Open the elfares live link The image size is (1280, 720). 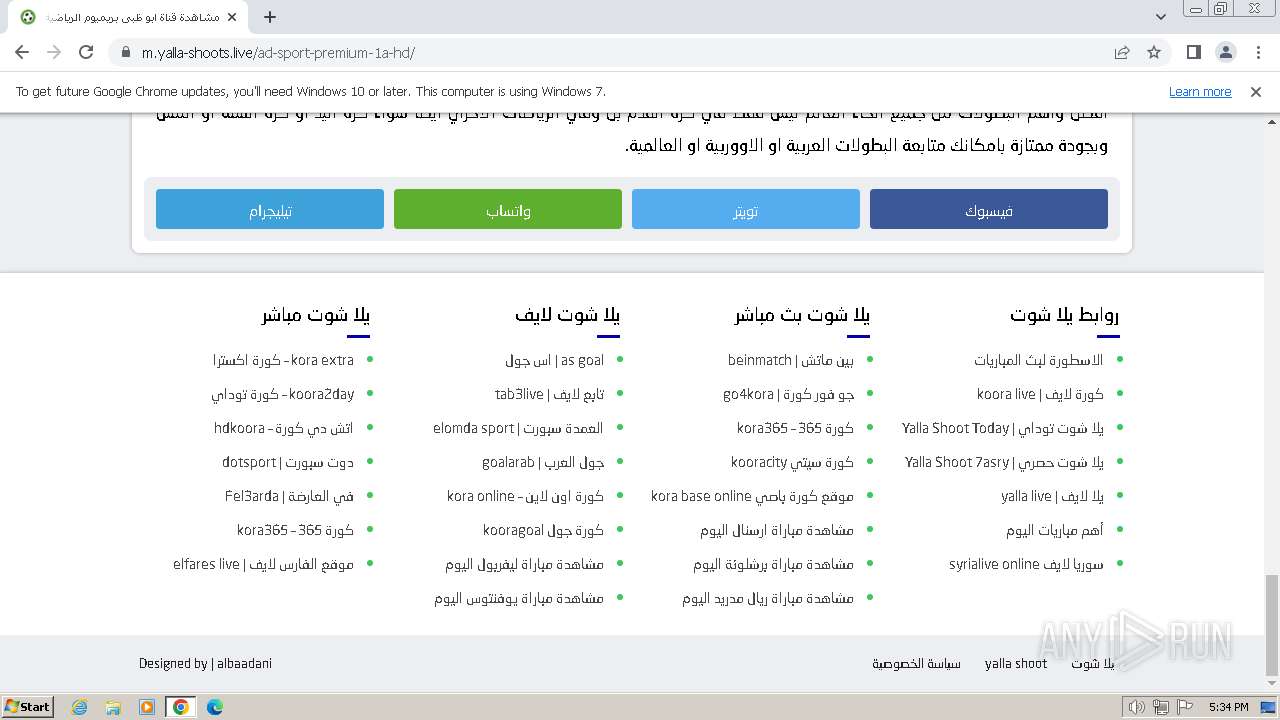pyautogui.click(x=263, y=564)
